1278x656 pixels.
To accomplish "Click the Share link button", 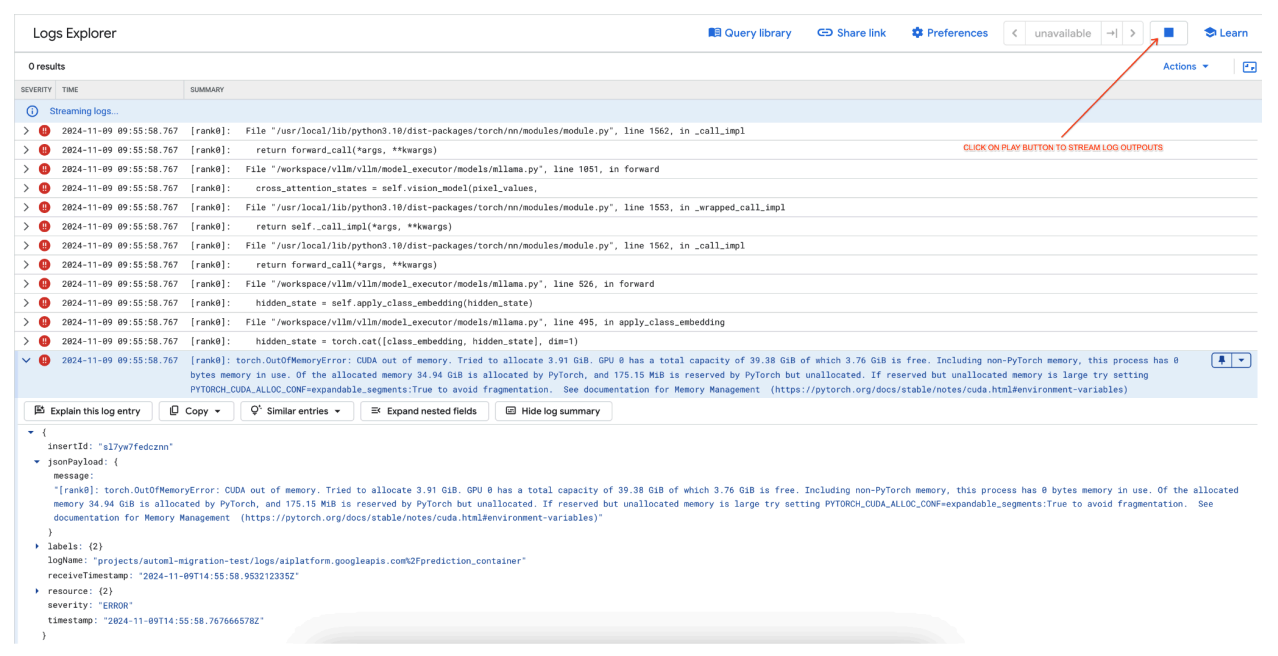I will pos(851,33).
